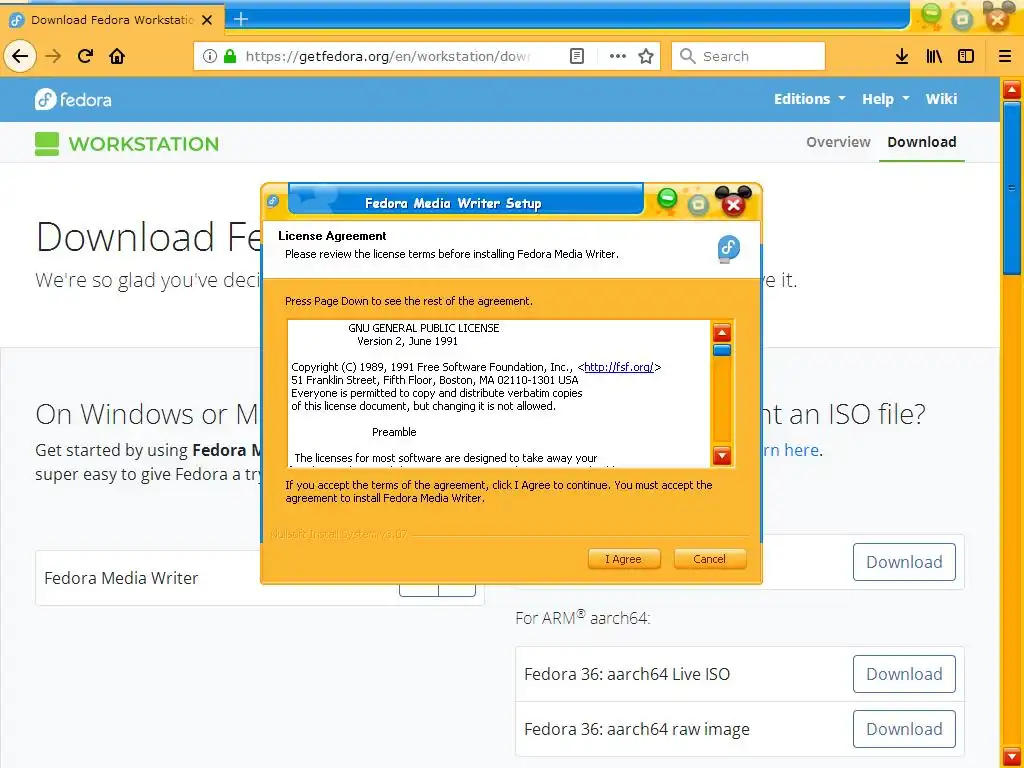Viewport: 1024px width, 768px height.
Task: Close the Fedora Media Writer Setup dialog
Action: [x=733, y=205]
